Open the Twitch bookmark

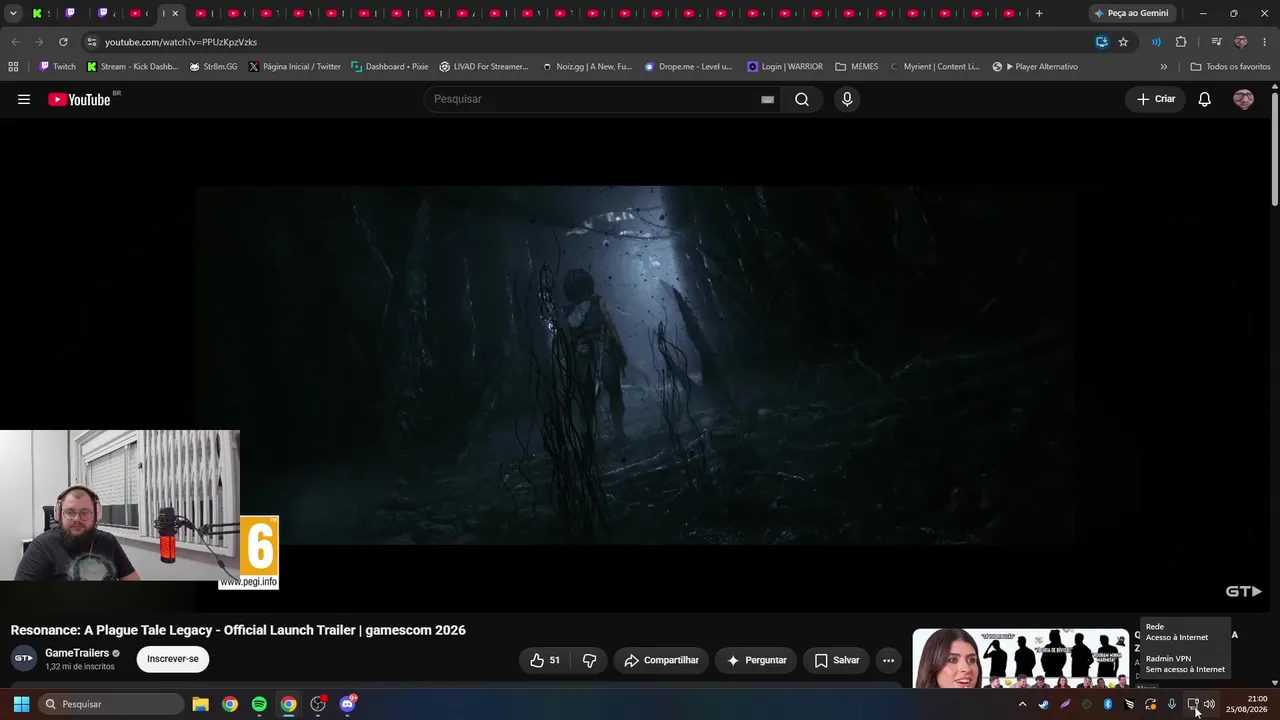(x=57, y=67)
